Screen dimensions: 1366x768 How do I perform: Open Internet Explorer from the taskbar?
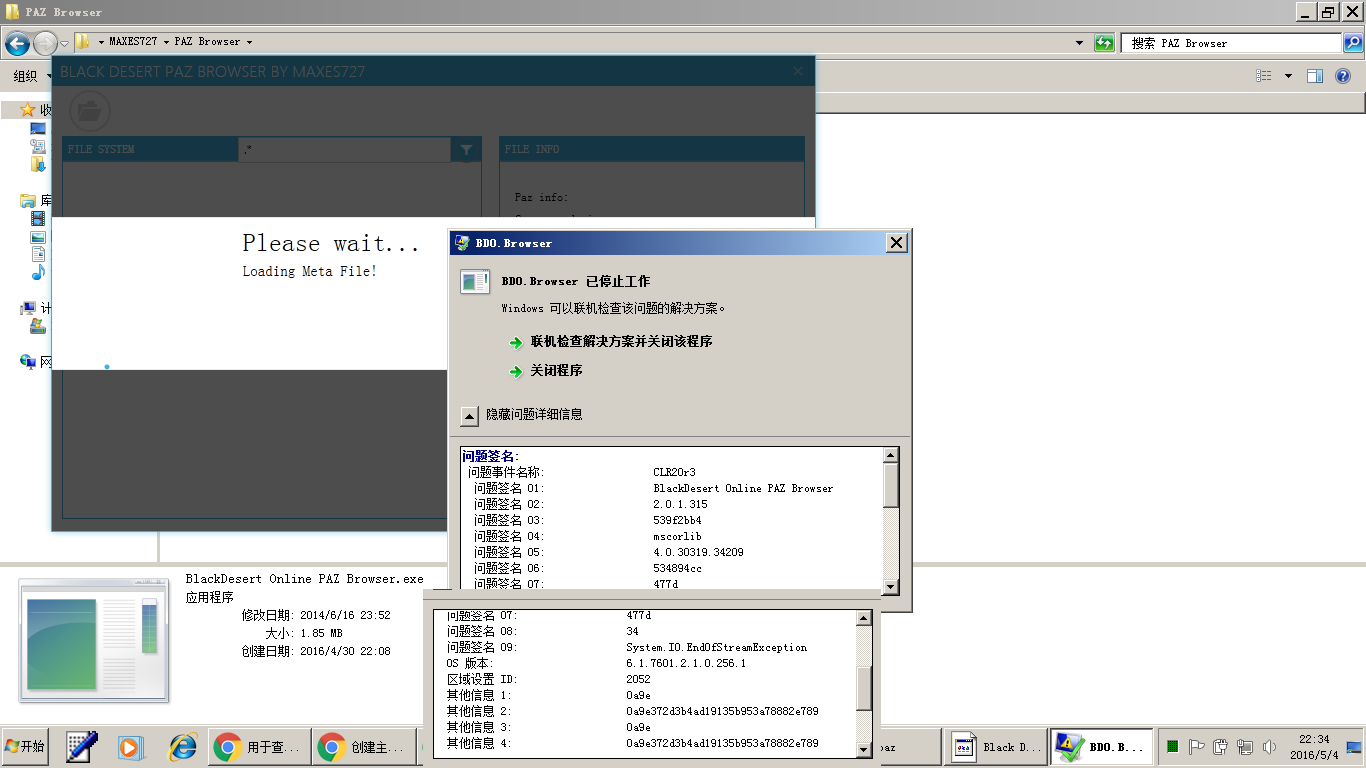pyautogui.click(x=183, y=747)
